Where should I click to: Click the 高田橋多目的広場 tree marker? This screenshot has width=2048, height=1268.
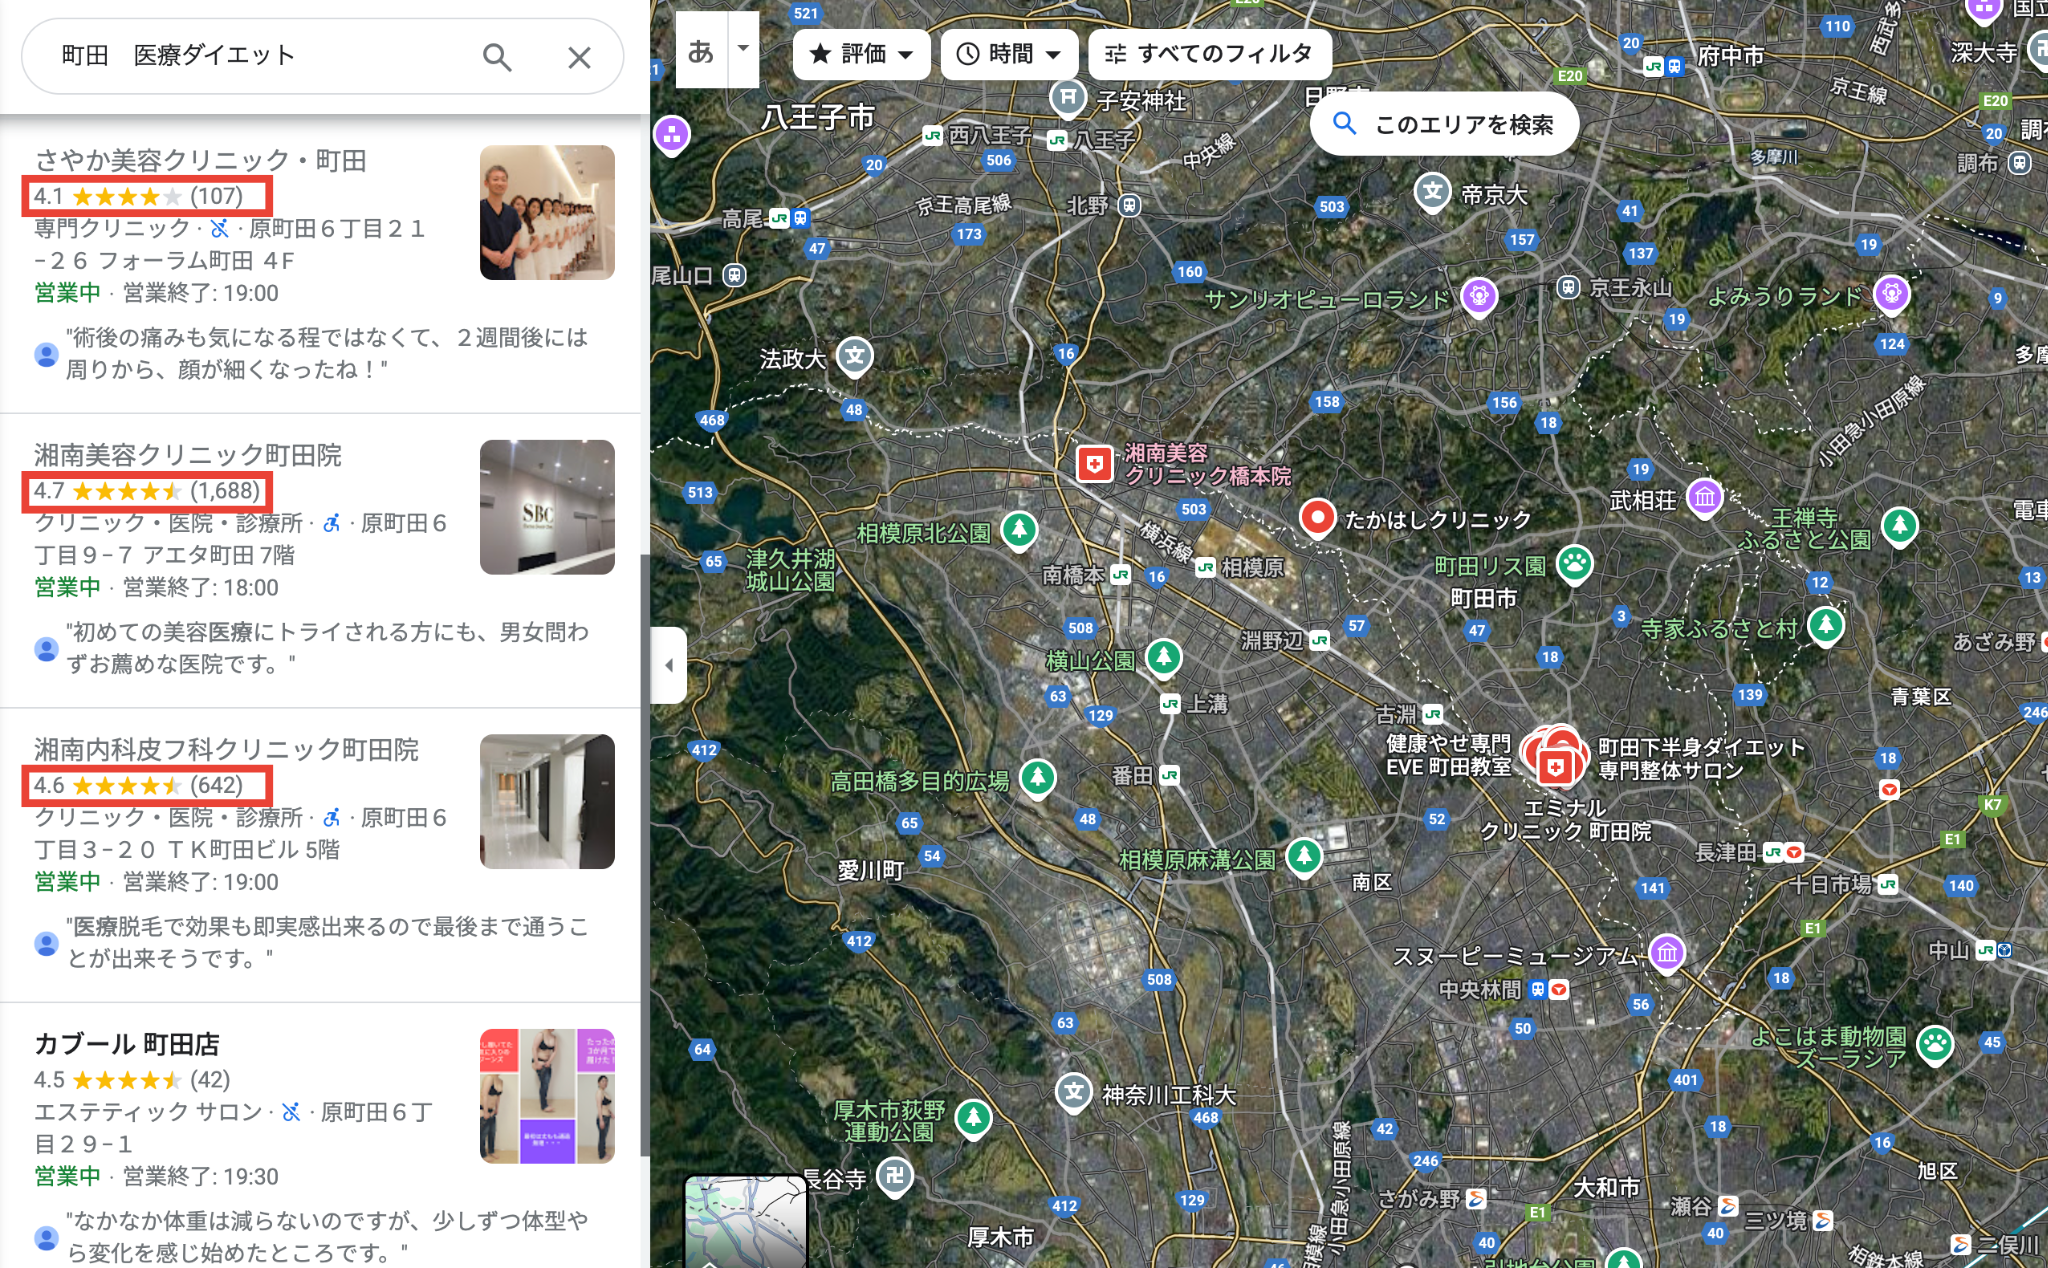[x=1038, y=777]
